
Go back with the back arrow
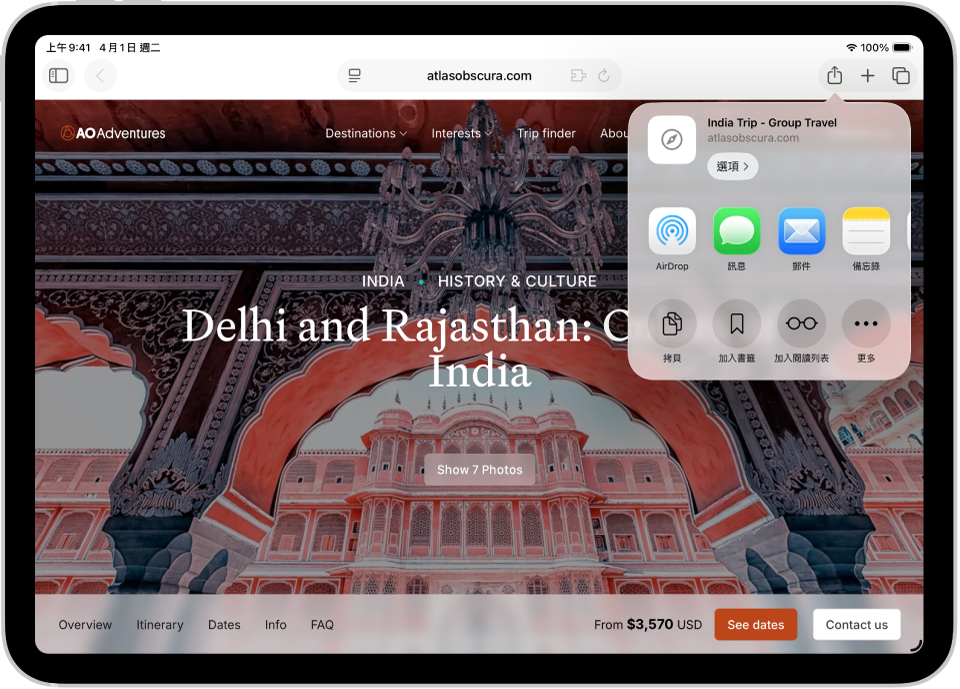click(100, 75)
